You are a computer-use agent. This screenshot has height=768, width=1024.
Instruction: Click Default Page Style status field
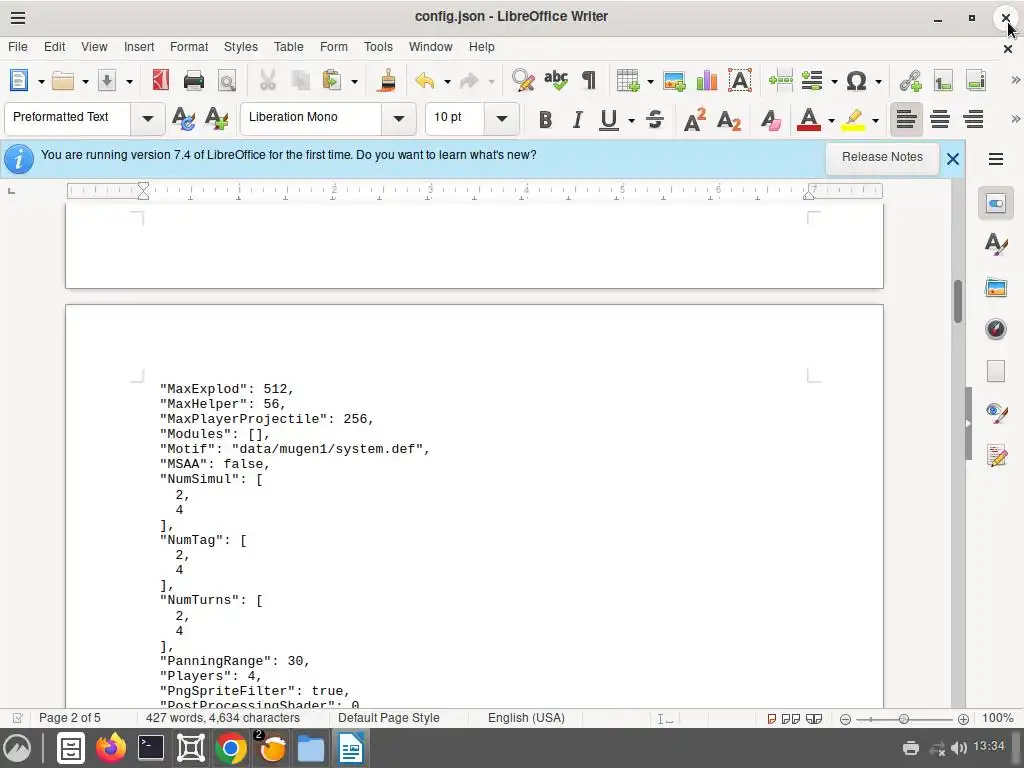point(389,718)
